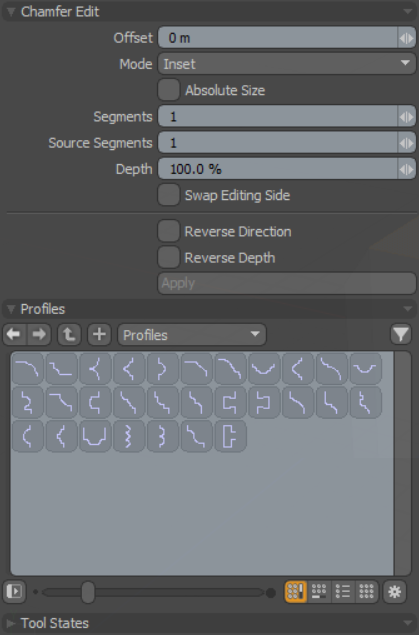Open browser settings gear icon
Viewport: 419px width, 636px height.
395,592
